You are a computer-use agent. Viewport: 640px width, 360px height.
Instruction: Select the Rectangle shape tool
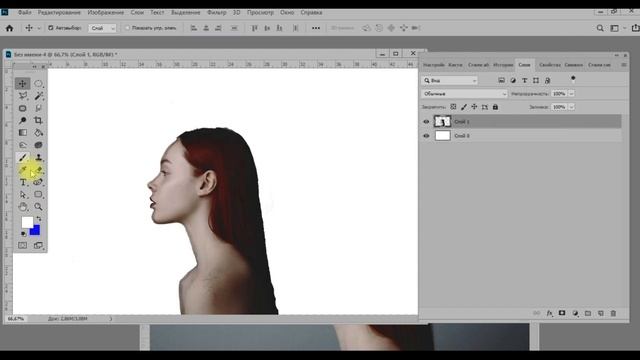pos(38,195)
